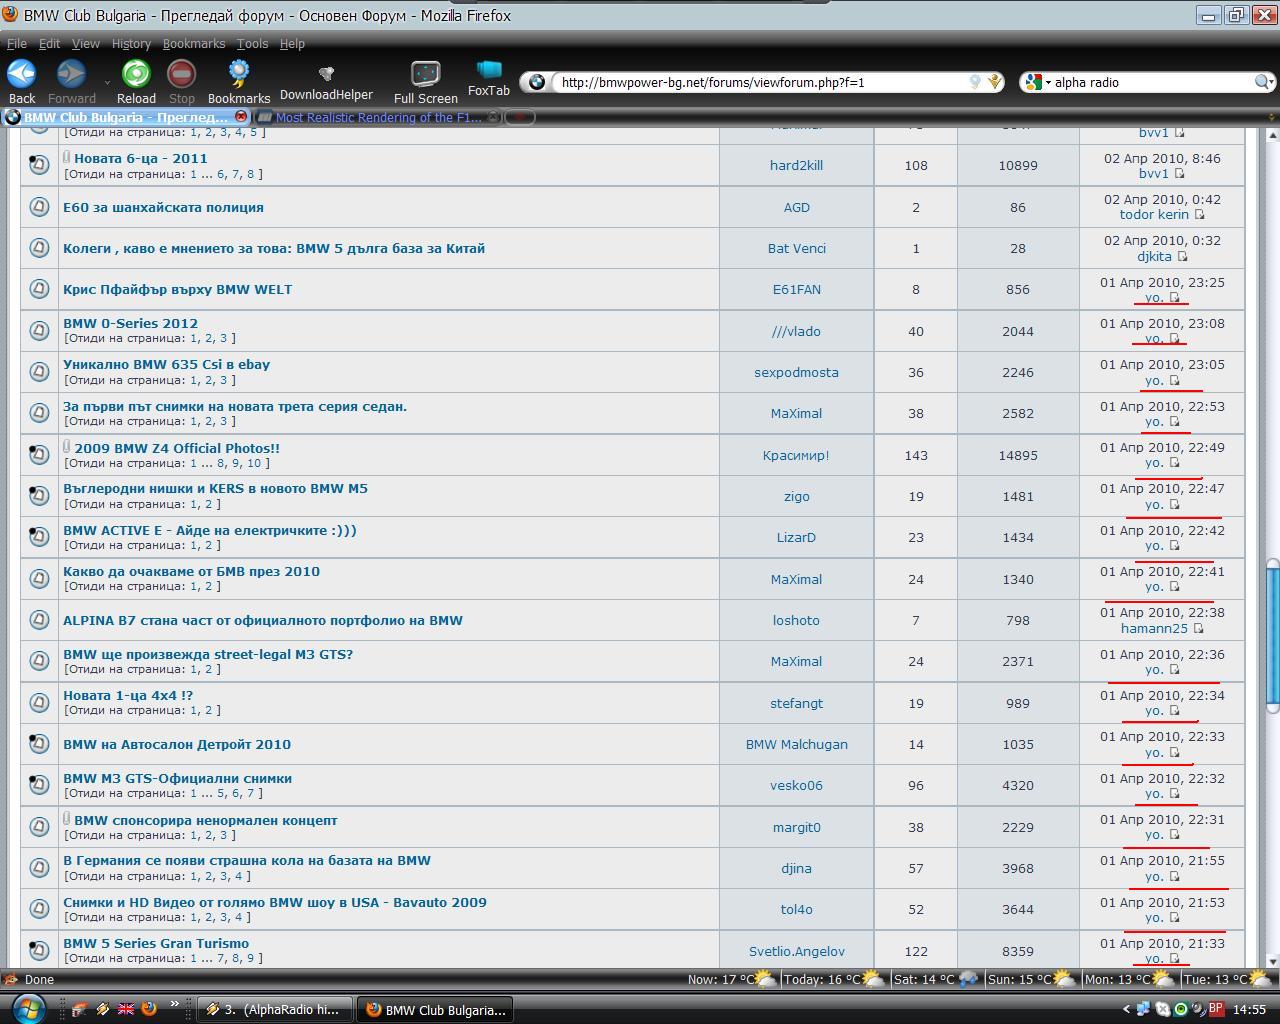Image resolution: width=1280 pixels, height=1024 pixels.
Task: Select view count 14895 cell
Action: 1018,455
